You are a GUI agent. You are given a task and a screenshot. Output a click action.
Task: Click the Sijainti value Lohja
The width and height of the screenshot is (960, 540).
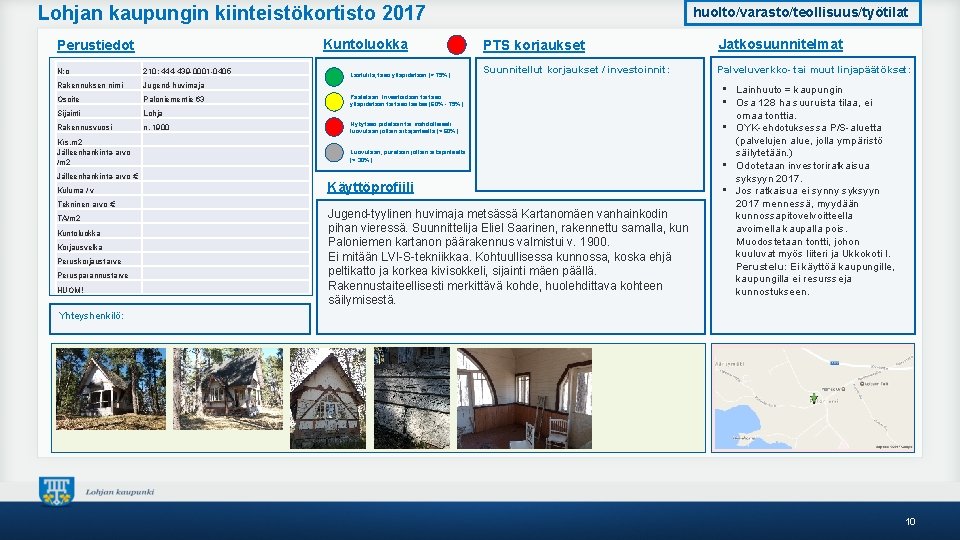tap(153, 113)
